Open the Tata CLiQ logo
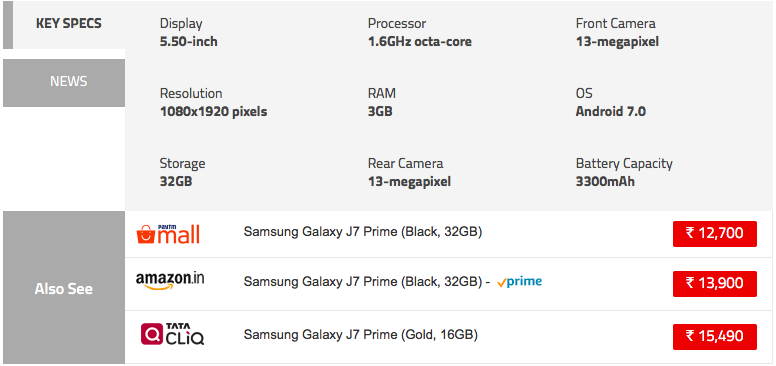 172,334
